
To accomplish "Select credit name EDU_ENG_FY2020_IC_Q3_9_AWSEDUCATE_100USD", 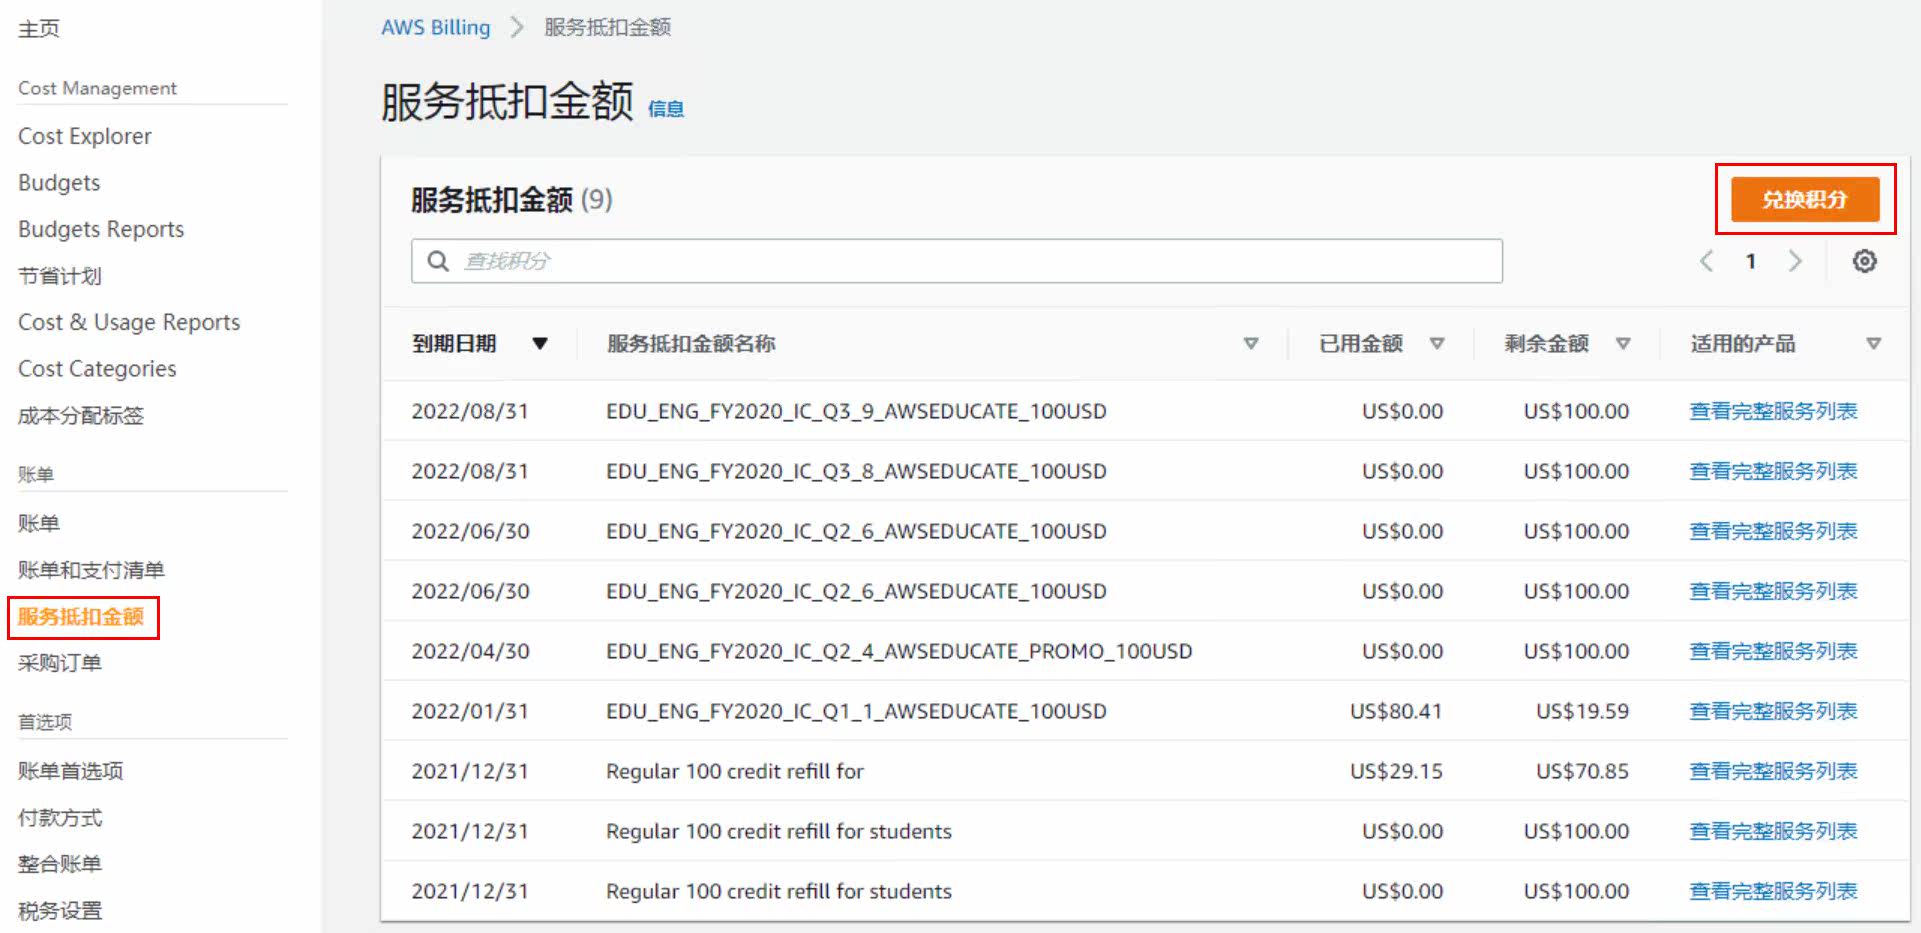I will pos(856,411).
